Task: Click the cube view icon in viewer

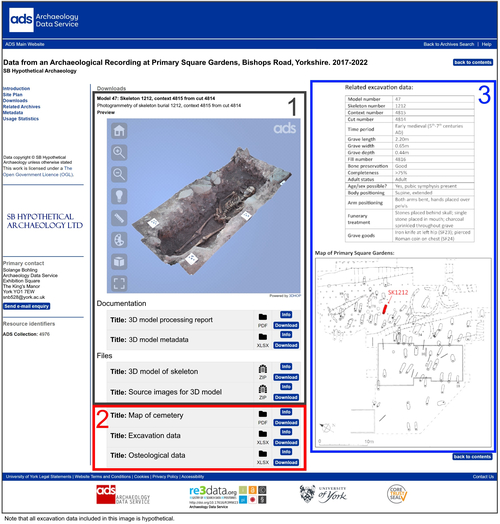Action: (x=119, y=262)
